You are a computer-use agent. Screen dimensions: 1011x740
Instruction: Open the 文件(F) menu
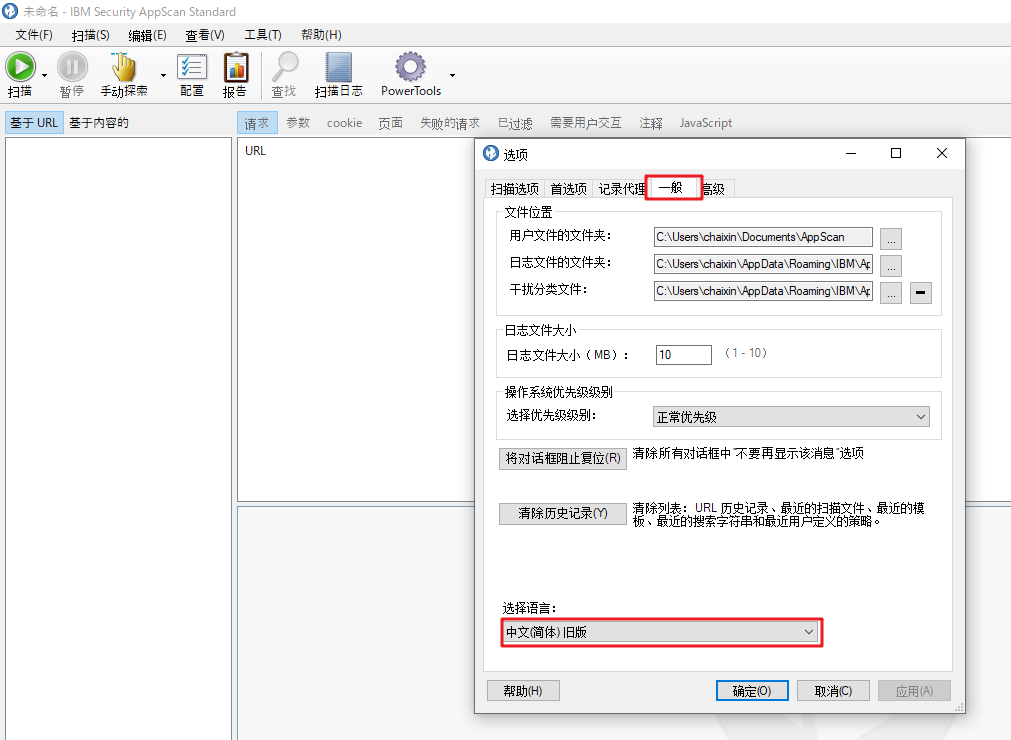pyautogui.click(x=34, y=35)
